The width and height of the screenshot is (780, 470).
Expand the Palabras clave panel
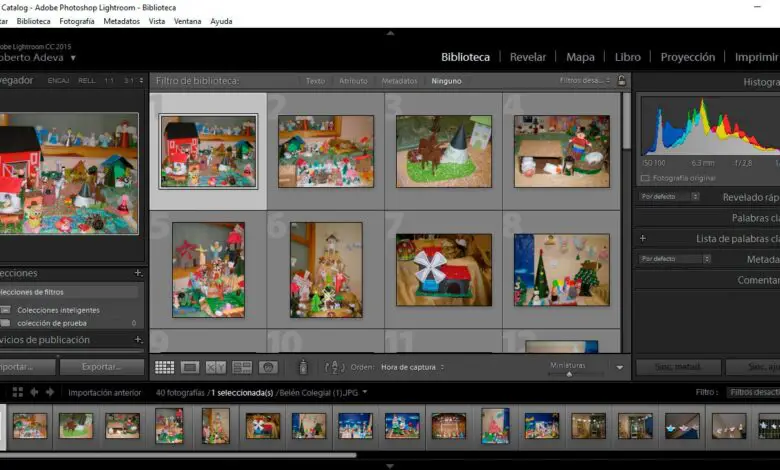point(755,218)
